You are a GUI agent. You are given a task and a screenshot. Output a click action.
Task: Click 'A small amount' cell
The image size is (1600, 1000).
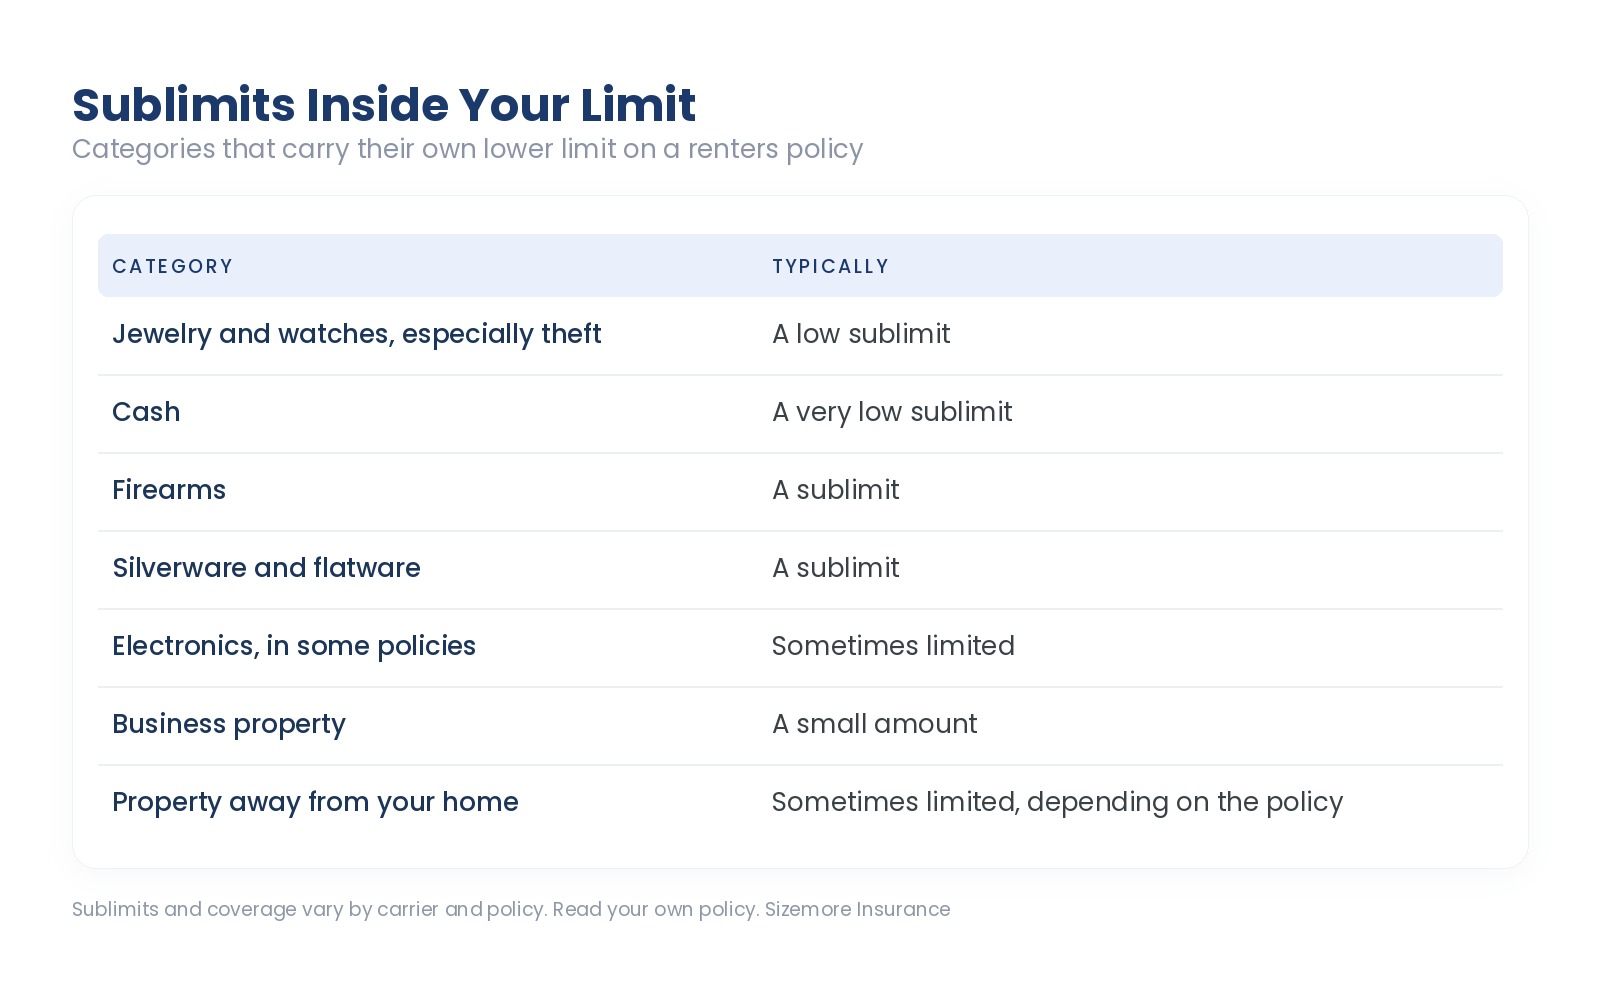[x=874, y=724]
